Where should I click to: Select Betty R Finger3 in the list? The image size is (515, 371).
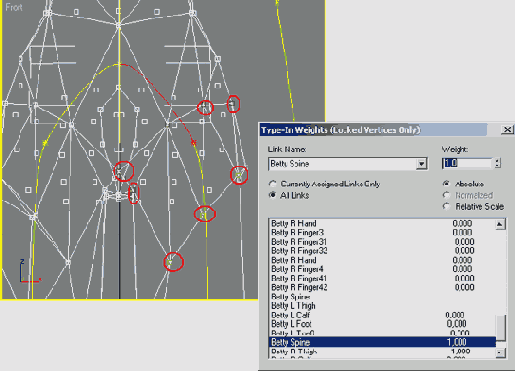[382, 232]
